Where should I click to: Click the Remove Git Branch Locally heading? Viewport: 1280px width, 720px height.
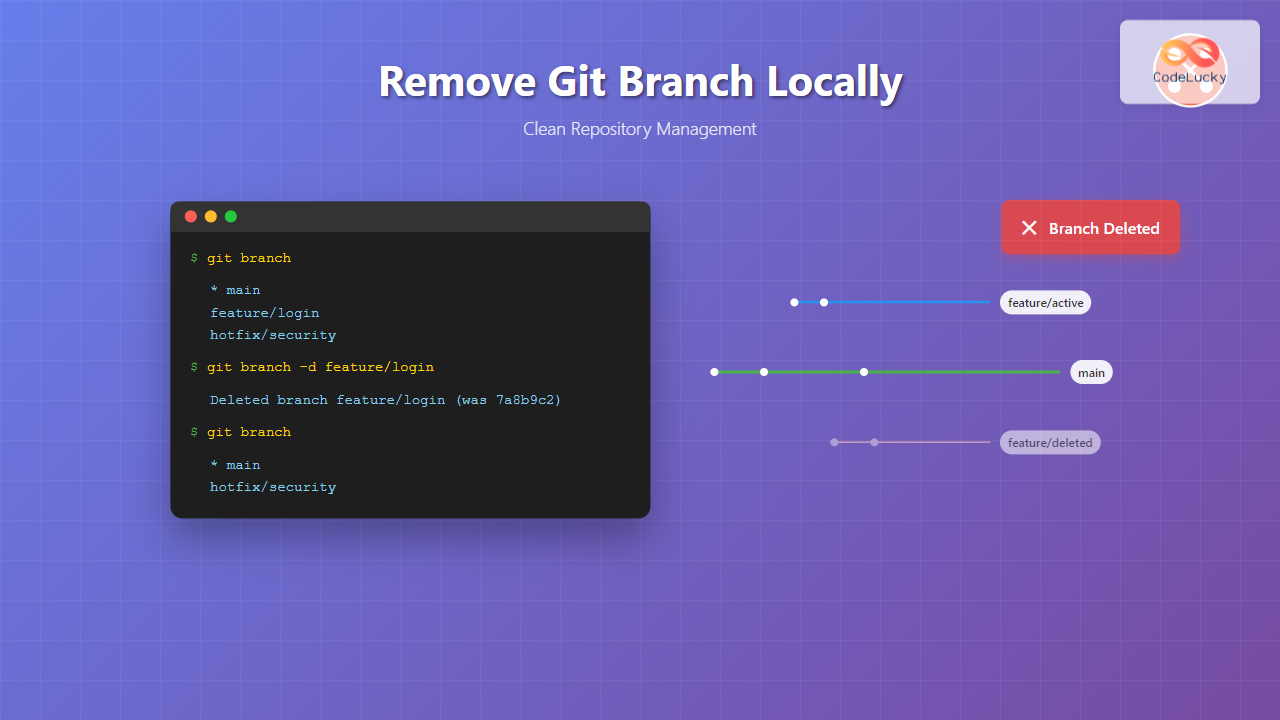click(640, 81)
